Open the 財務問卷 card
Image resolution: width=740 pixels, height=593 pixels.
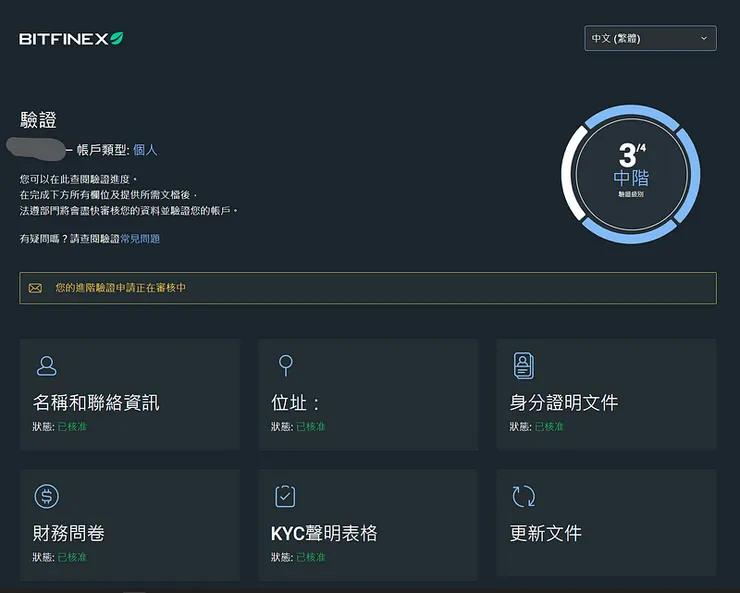130,525
